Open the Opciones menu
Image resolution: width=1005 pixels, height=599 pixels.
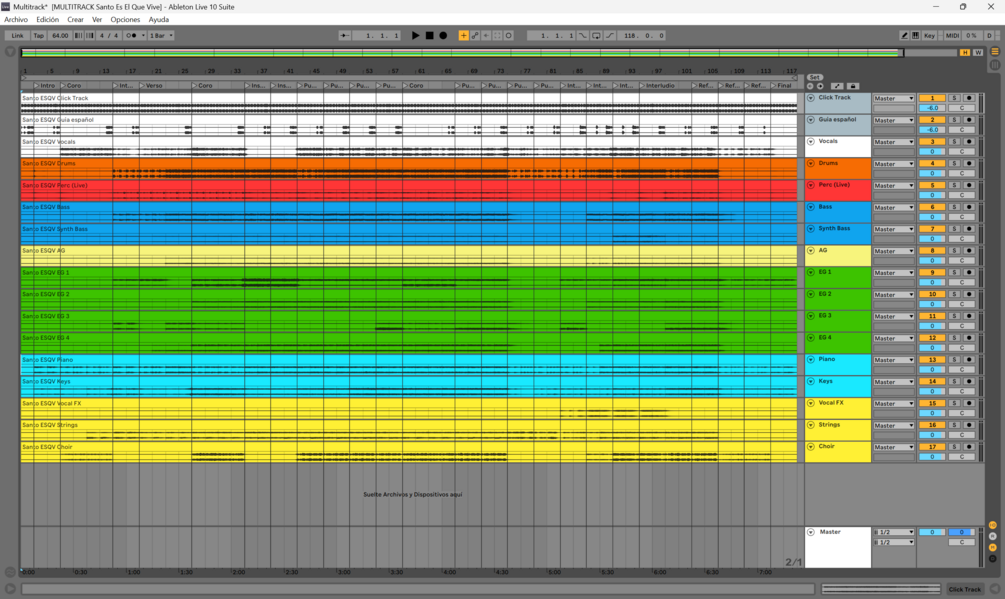(x=125, y=20)
